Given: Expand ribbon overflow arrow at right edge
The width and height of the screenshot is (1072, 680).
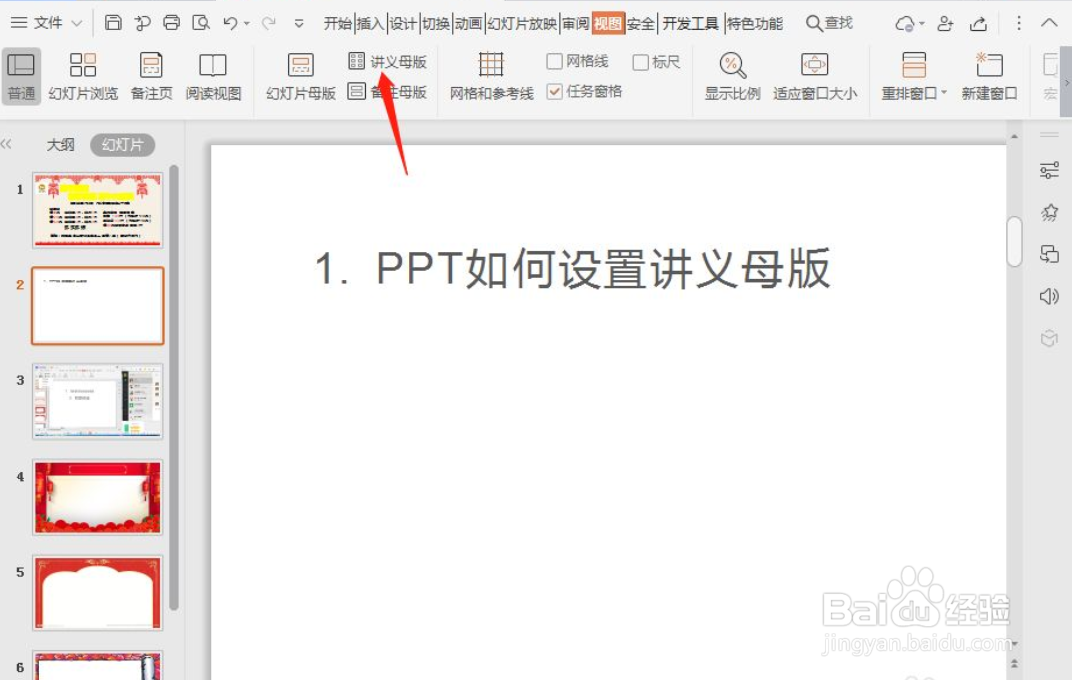Looking at the screenshot, I should click(1066, 82).
